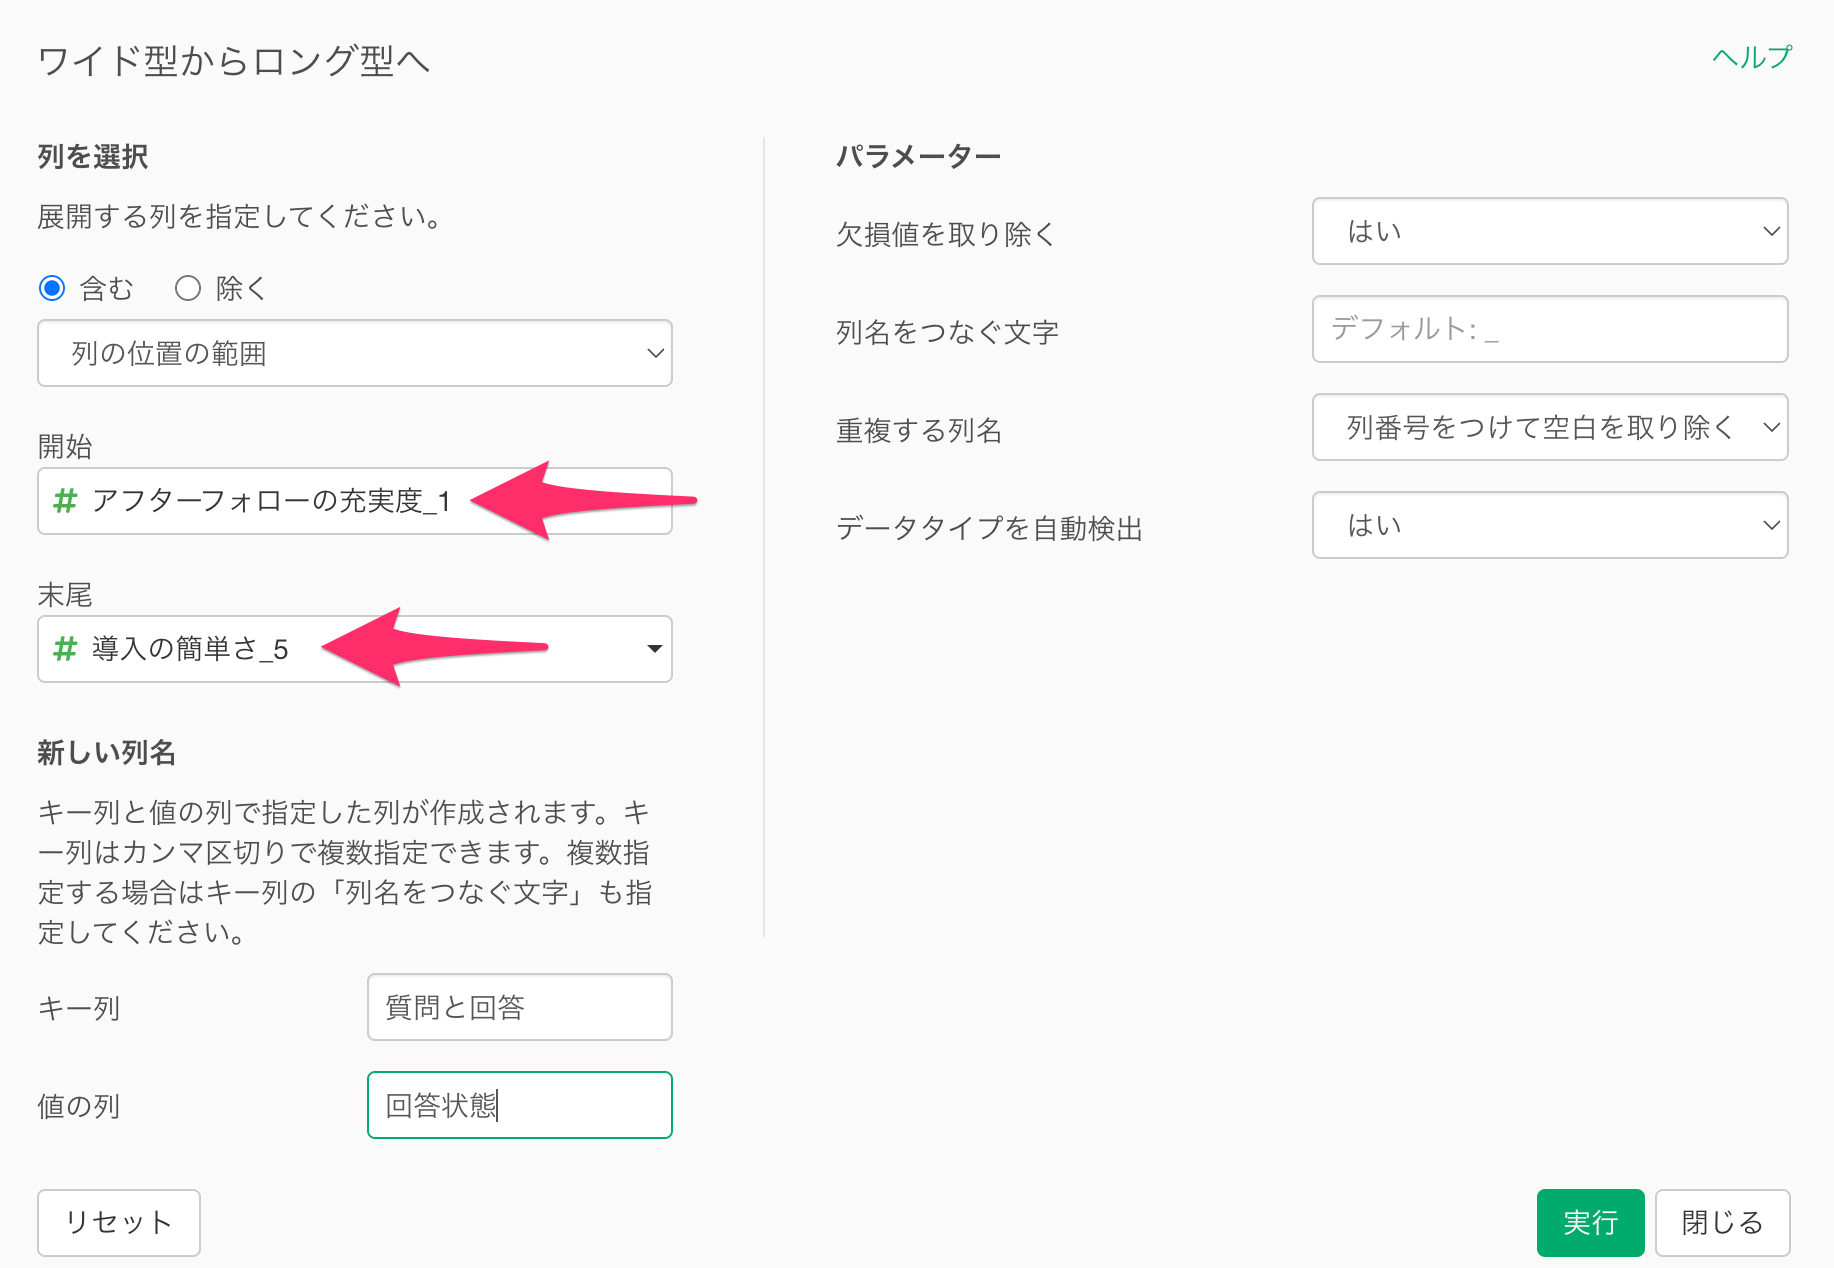Image resolution: width=1834 pixels, height=1268 pixels.
Task: Click the numeric type icon in 末尾 field
Action: (65, 649)
